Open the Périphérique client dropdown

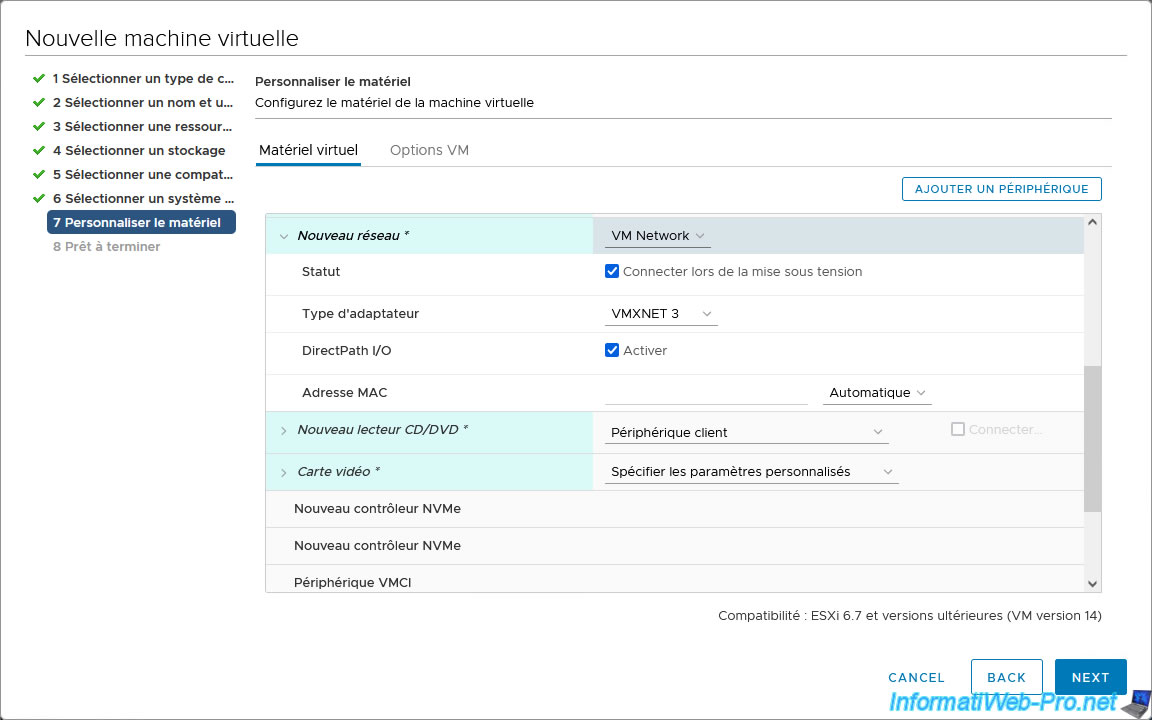746,432
